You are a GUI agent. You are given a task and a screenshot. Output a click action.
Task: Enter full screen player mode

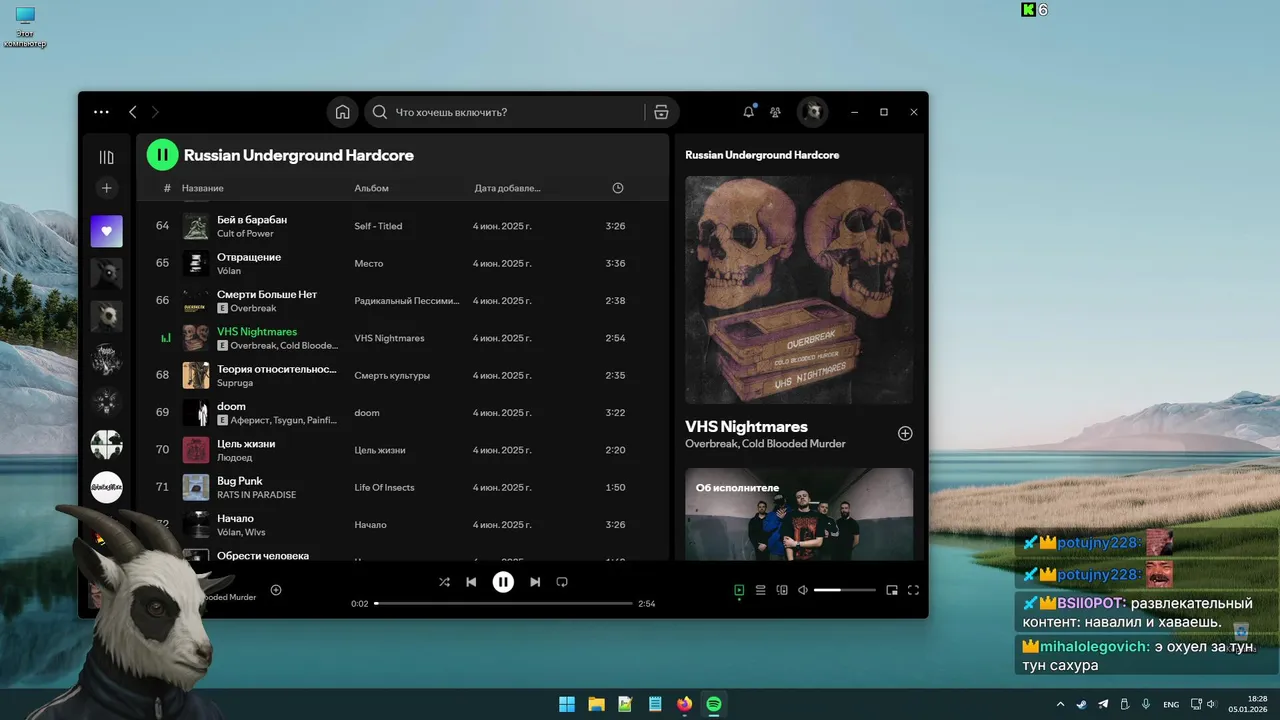tap(913, 590)
